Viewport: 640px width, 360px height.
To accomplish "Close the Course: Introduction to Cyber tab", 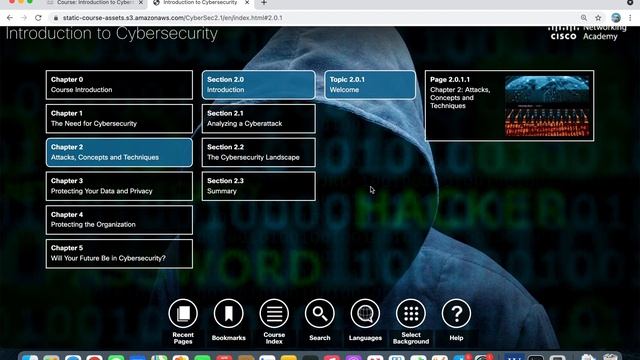I will (141, 2).
